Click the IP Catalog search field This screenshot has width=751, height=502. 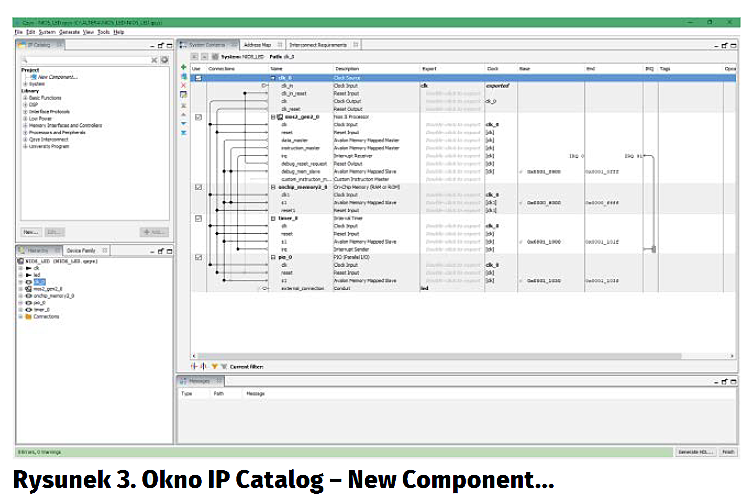click(84, 60)
